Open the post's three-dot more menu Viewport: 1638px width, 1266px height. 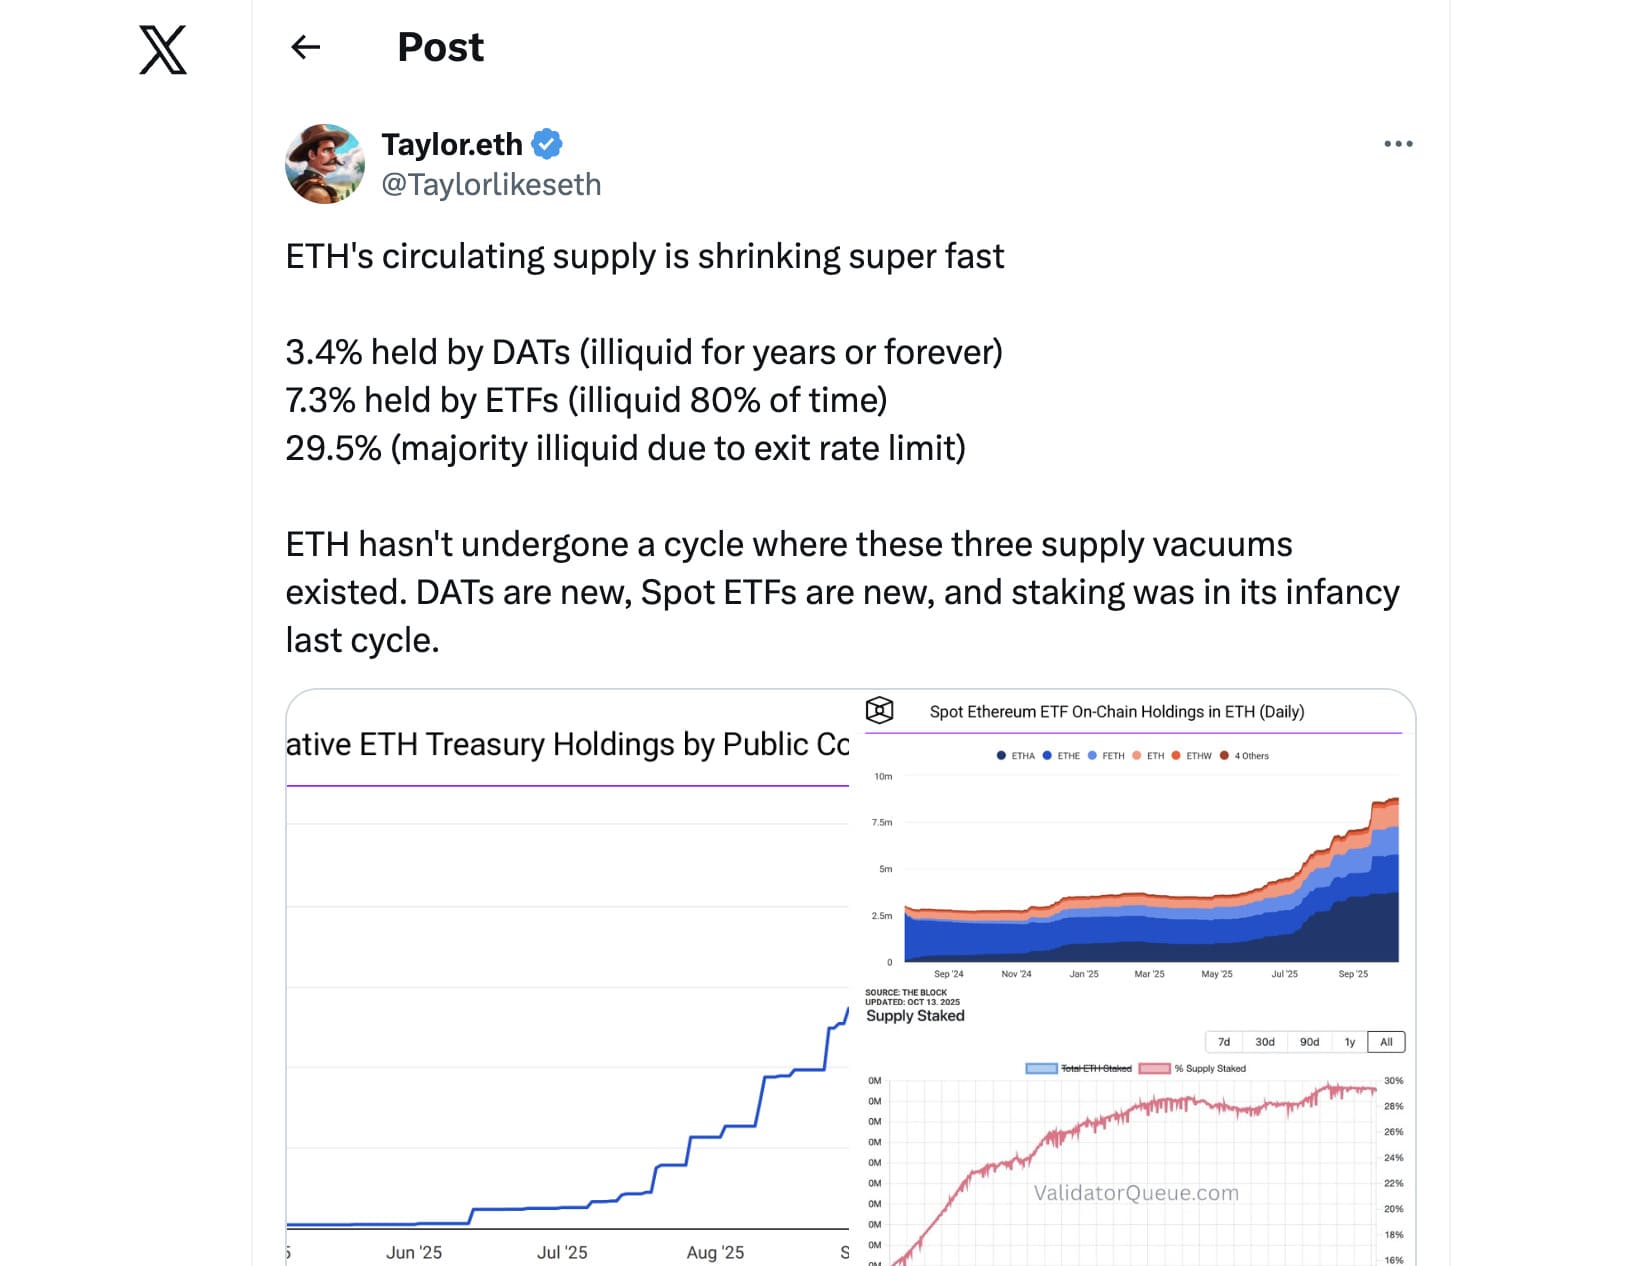tap(1398, 144)
